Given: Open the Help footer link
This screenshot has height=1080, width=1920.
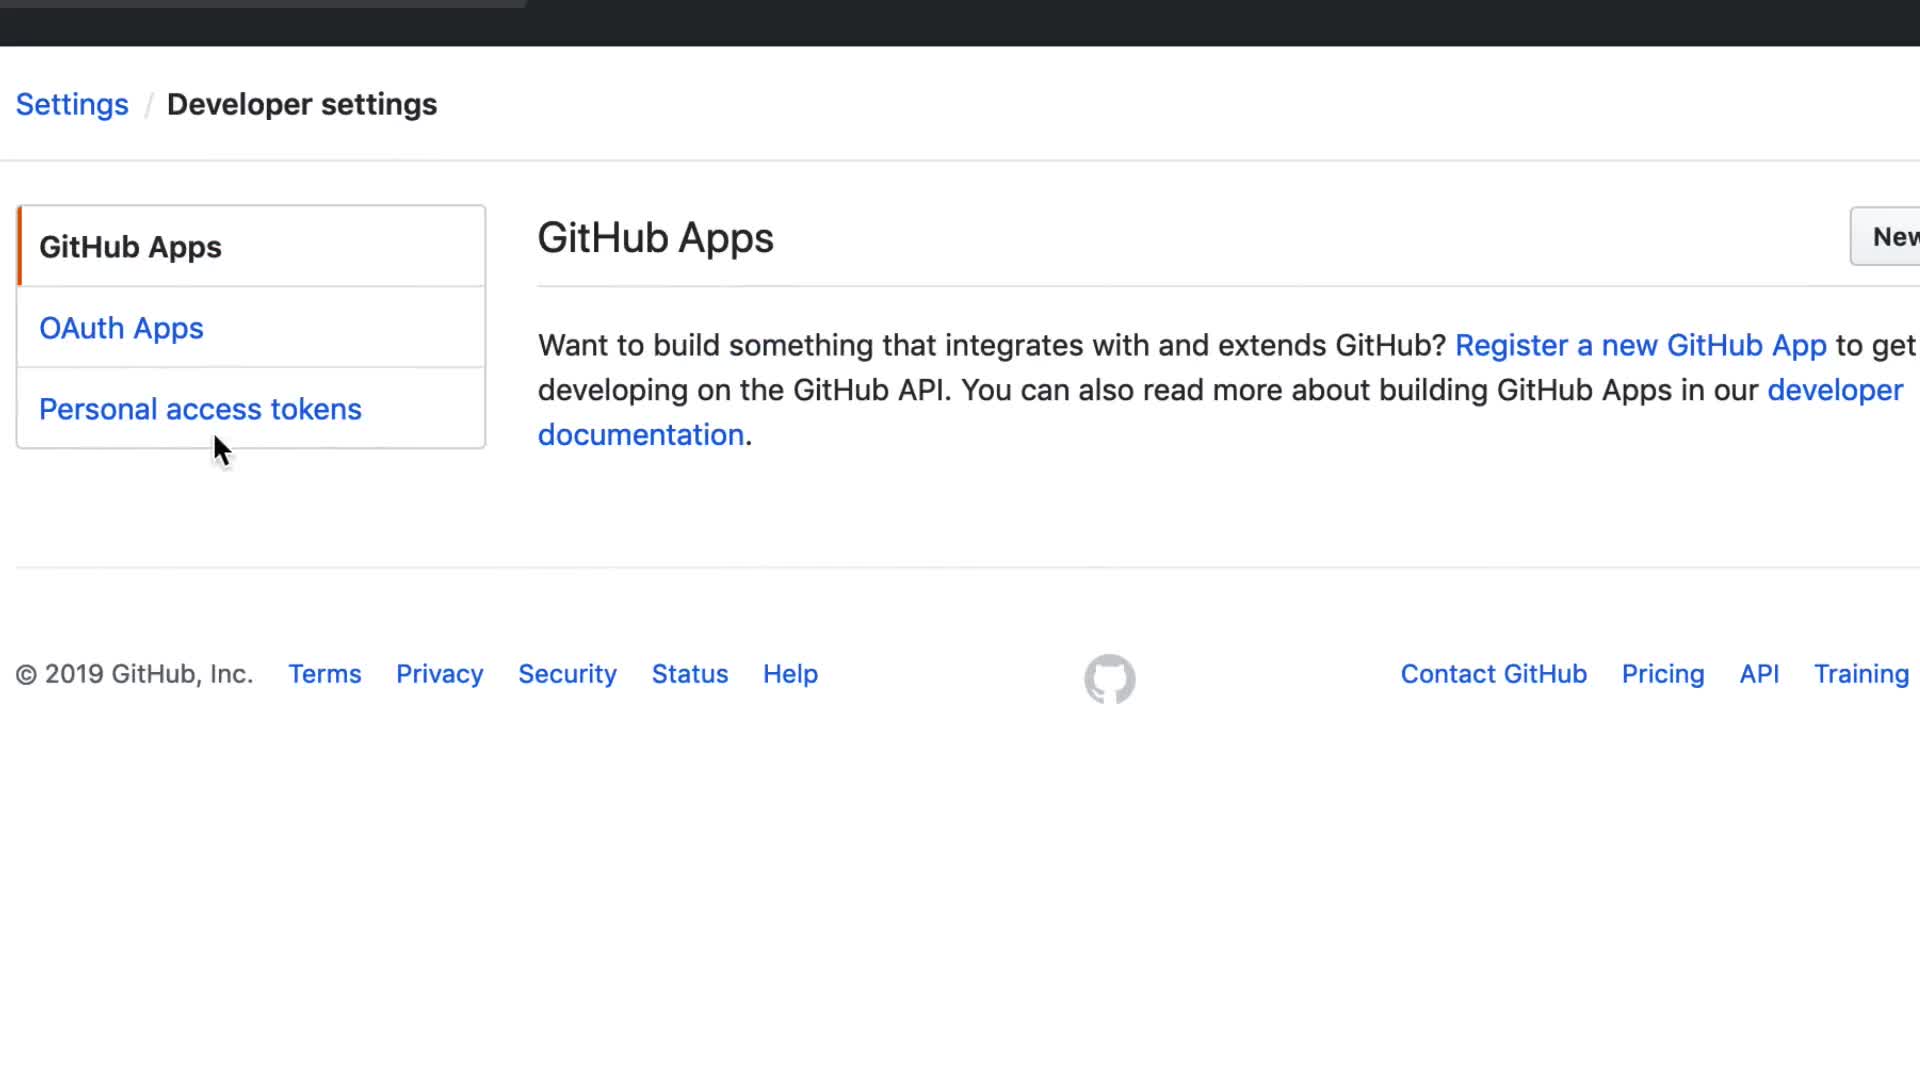Looking at the screenshot, I should coord(790,674).
